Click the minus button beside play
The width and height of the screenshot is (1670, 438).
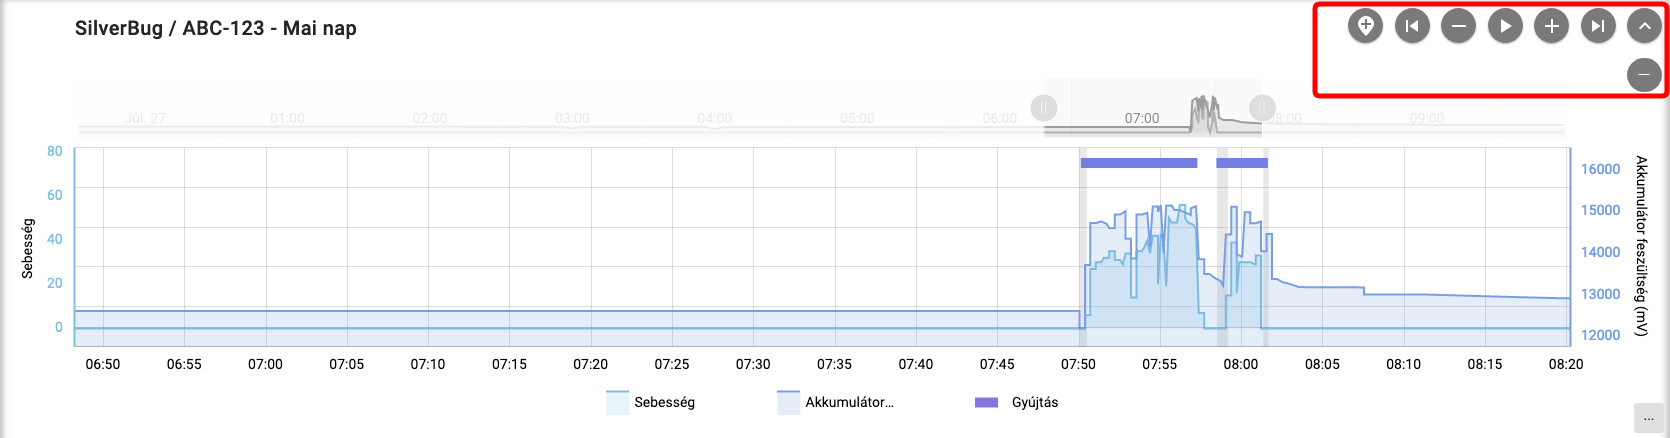(1458, 26)
